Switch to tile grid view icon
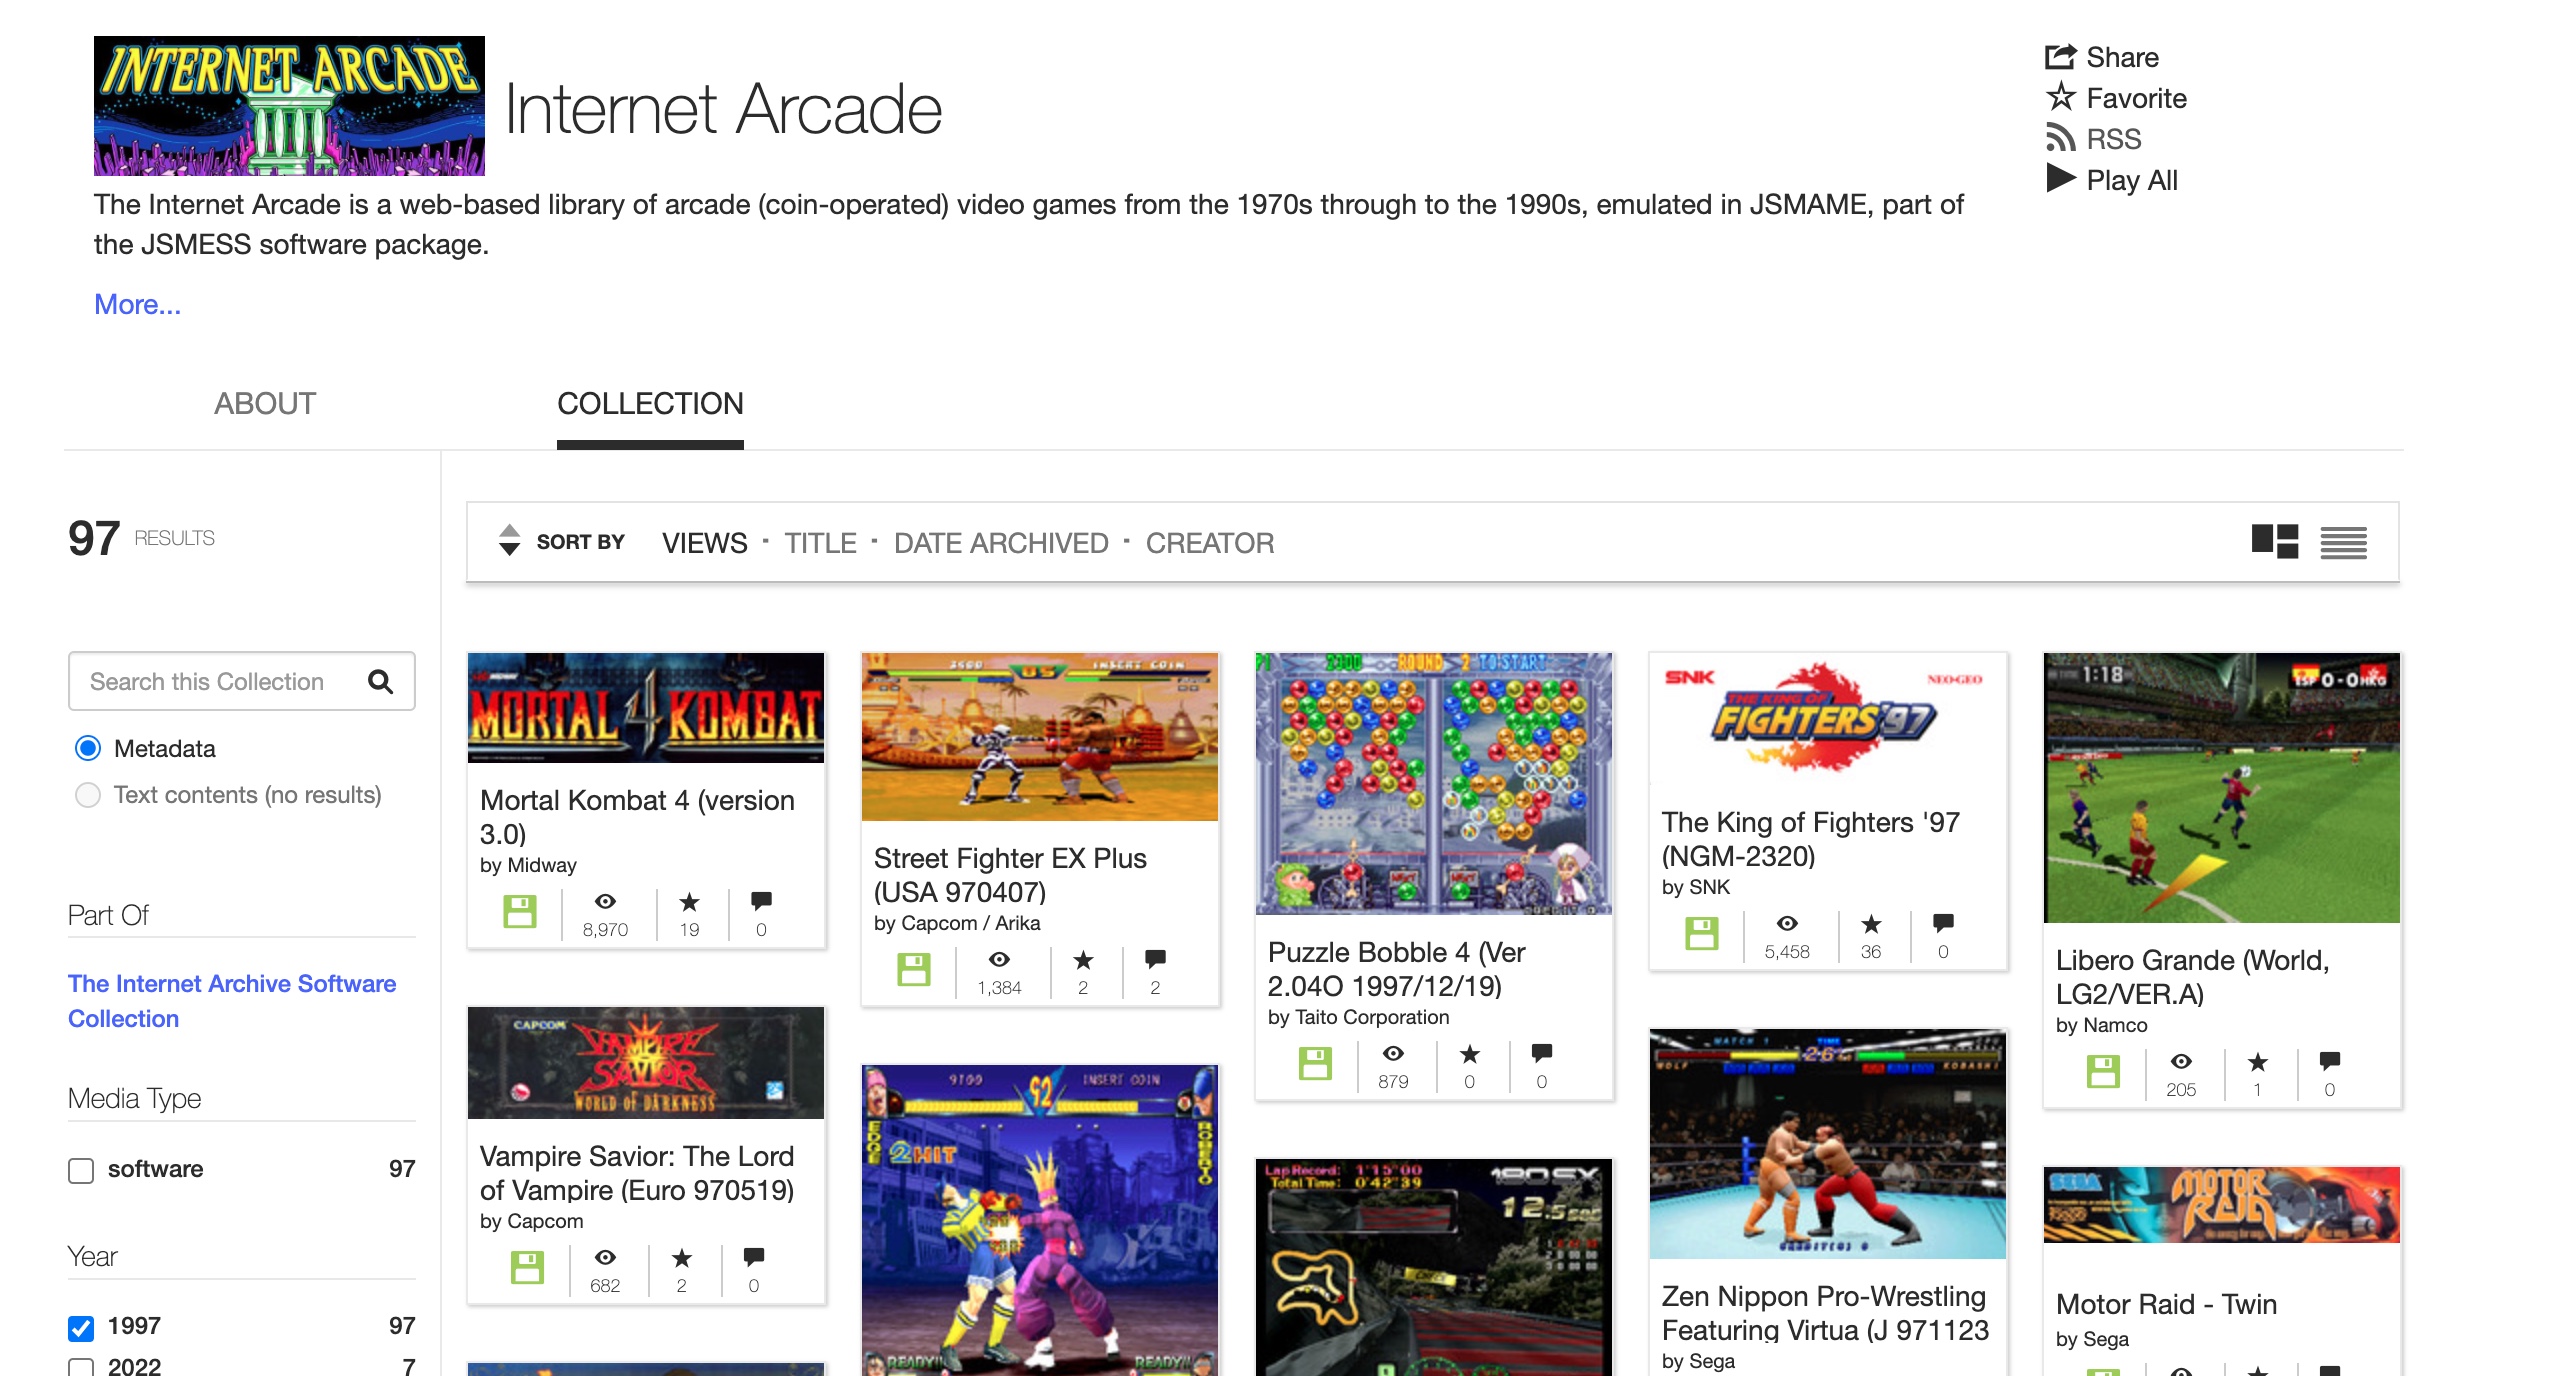This screenshot has width=2560, height=1376. (x=2274, y=542)
